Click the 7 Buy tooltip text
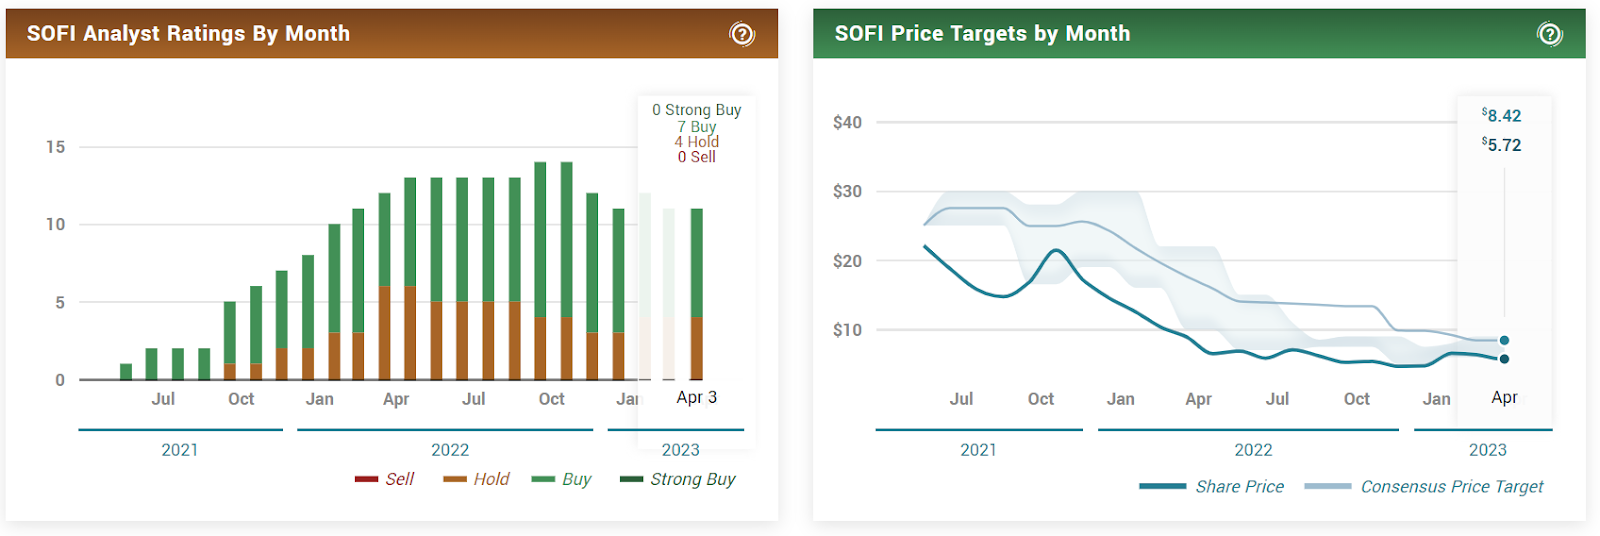This screenshot has width=1600, height=536. coord(697,126)
